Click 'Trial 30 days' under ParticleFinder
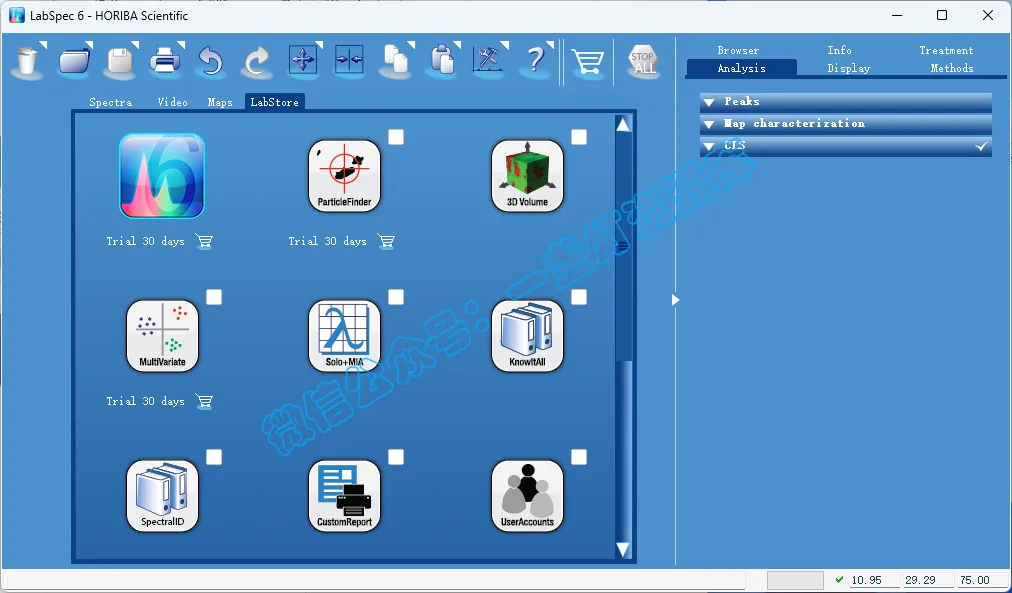 [x=327, y=241]
